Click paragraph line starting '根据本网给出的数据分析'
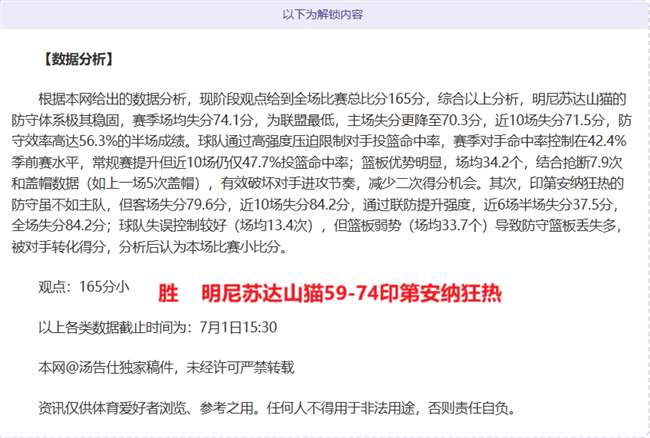The width and height of the screenshot is (650, 438). click(x=332, y=99)
